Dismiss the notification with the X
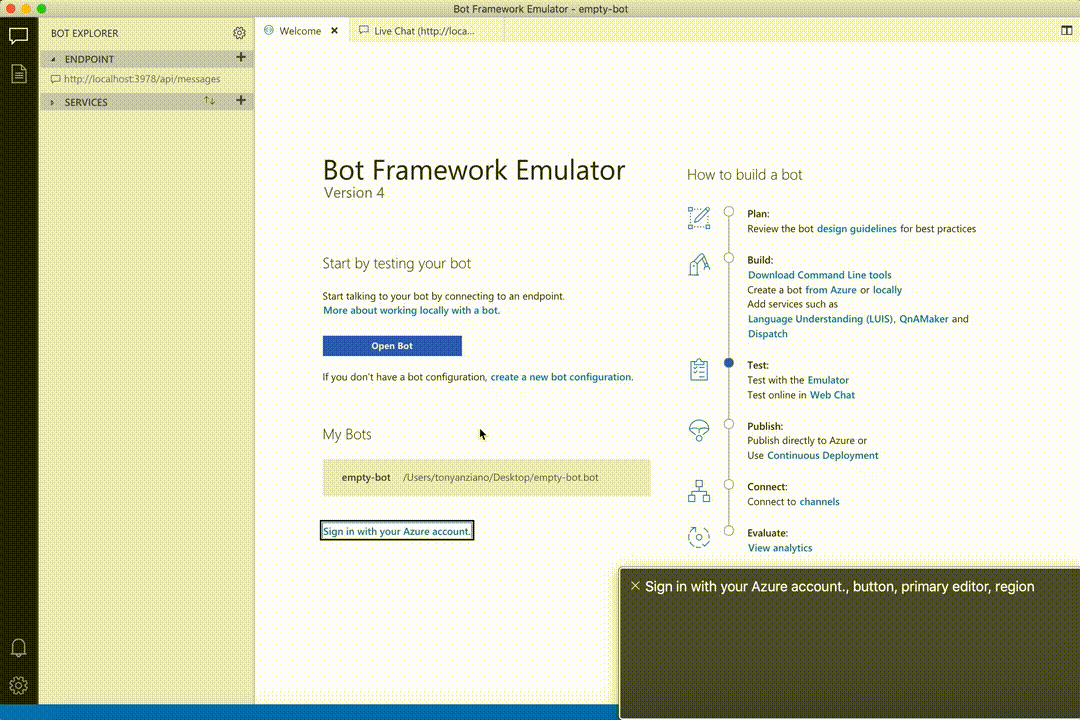 coord(636,586)
